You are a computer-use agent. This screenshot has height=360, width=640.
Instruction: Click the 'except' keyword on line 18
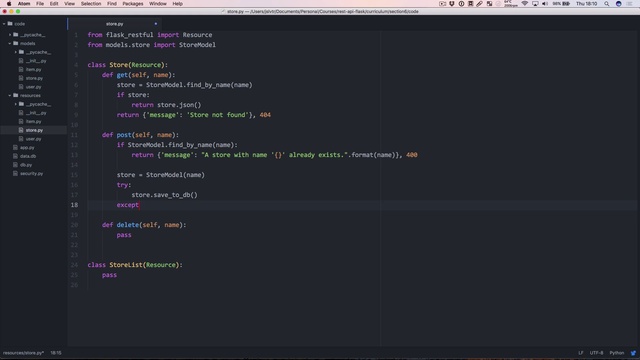[127, 205]
